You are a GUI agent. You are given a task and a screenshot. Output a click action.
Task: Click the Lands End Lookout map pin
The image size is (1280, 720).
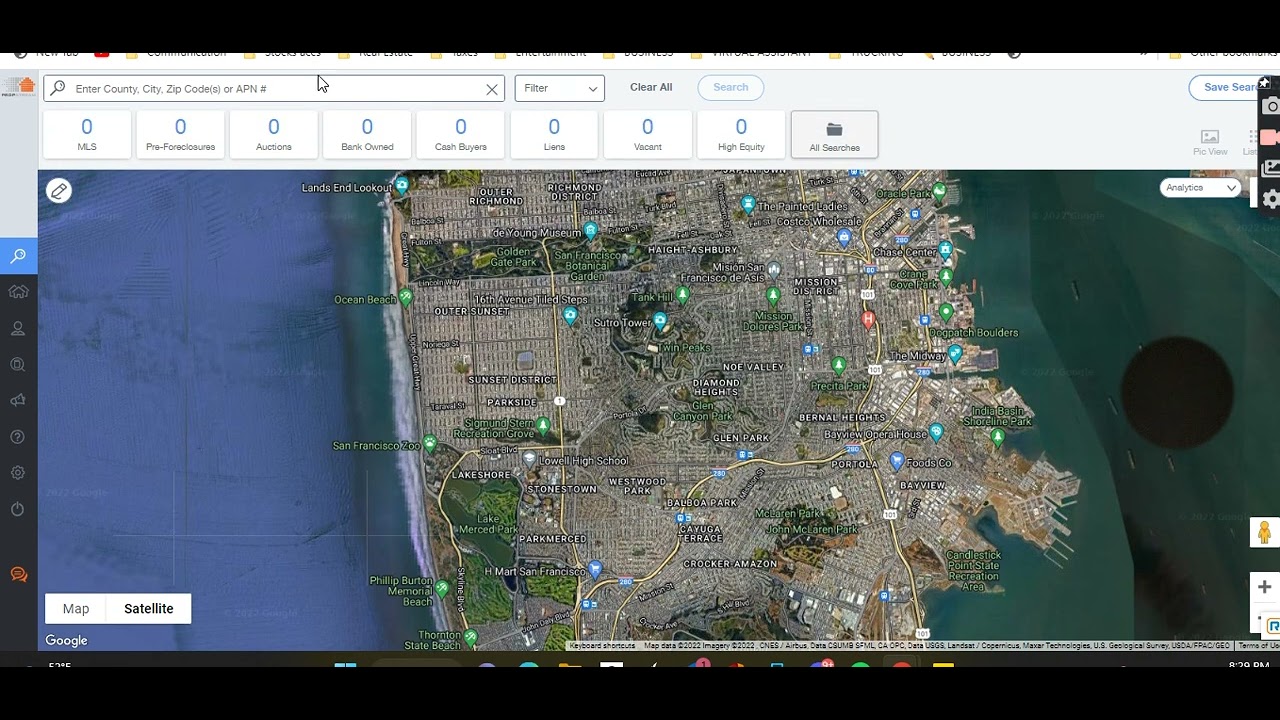pos(402,185)
